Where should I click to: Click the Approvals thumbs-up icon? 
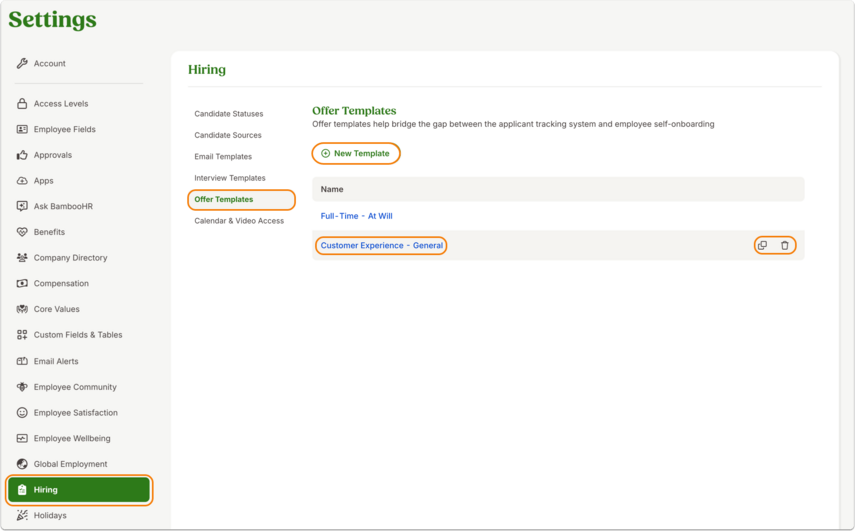22,155
